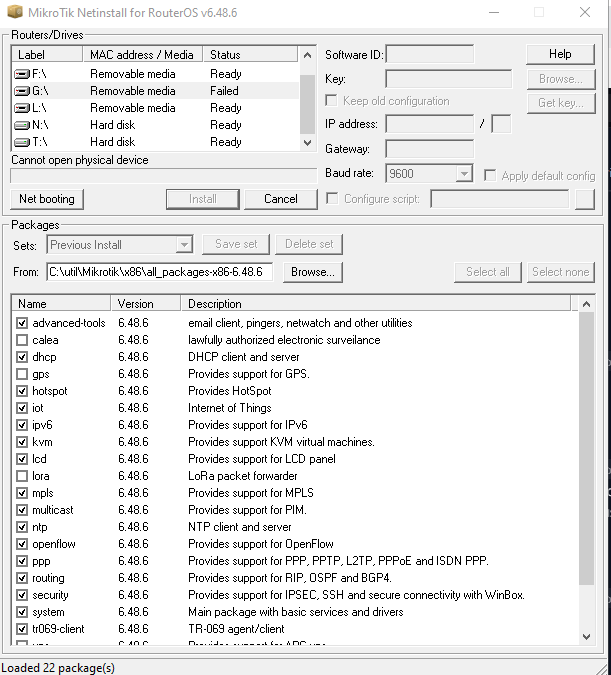Uncheck the ppp package
The width and height of the screenshot is (611, 675).
coord(22,561)
